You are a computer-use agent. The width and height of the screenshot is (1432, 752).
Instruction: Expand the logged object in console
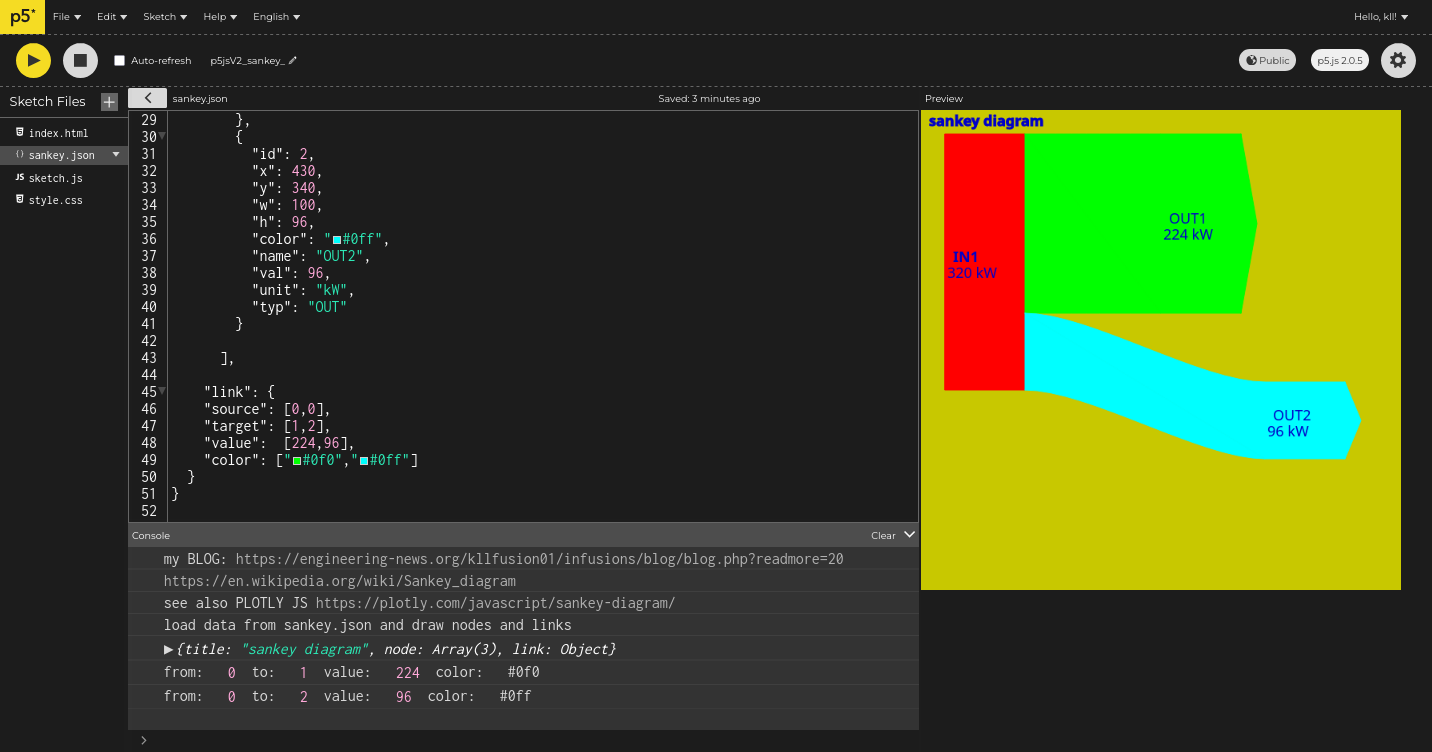pyautogui.click(x=169, y=650)
